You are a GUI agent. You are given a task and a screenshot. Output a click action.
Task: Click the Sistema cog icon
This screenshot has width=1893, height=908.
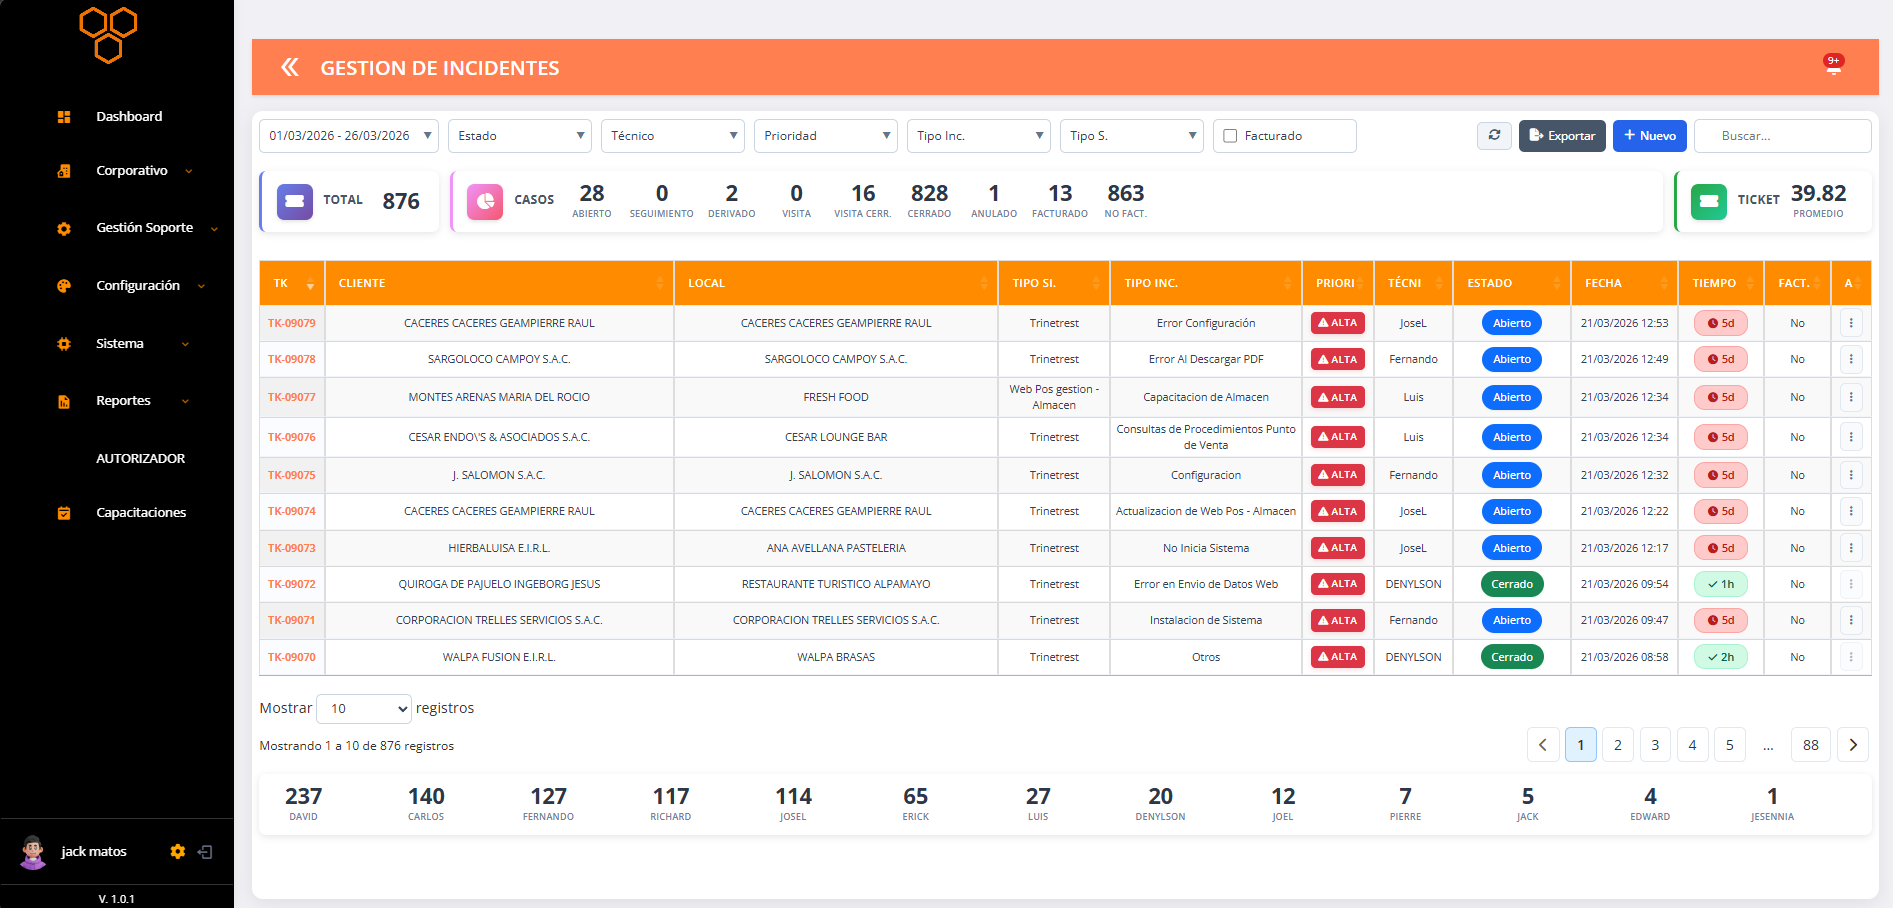click(64, 344)
